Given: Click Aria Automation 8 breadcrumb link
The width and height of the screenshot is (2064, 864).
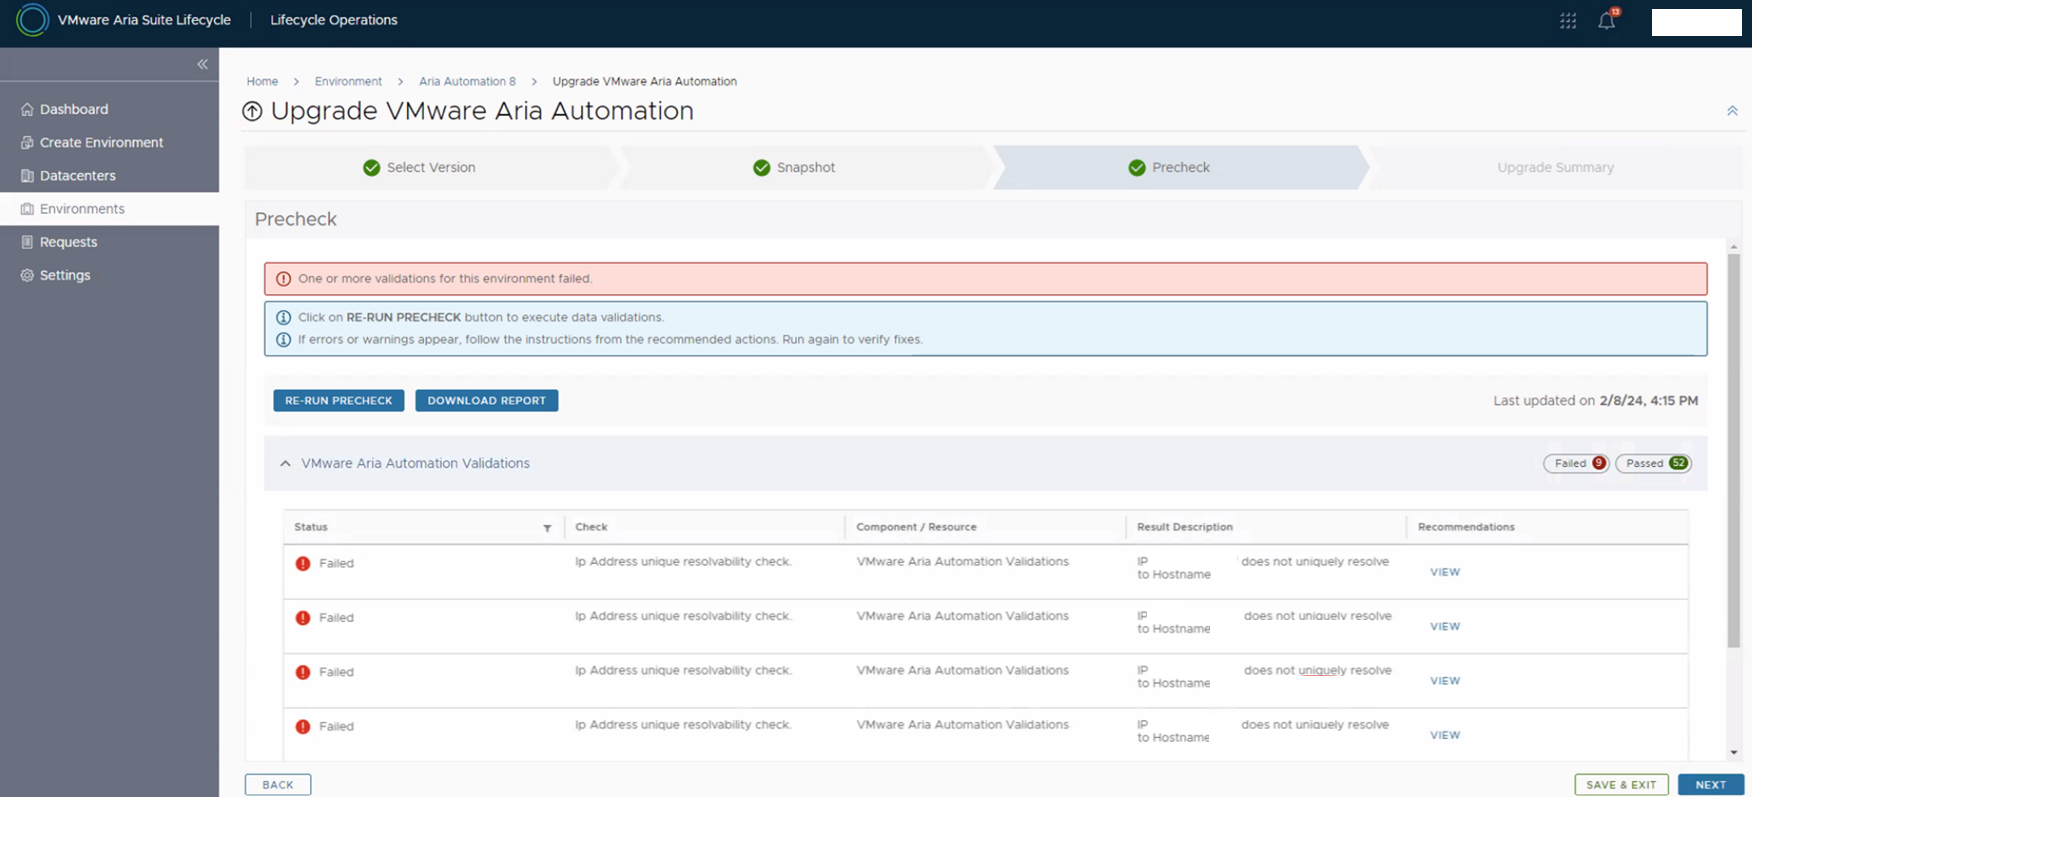Looking at the screenshot, I should [x=467, y=81].
